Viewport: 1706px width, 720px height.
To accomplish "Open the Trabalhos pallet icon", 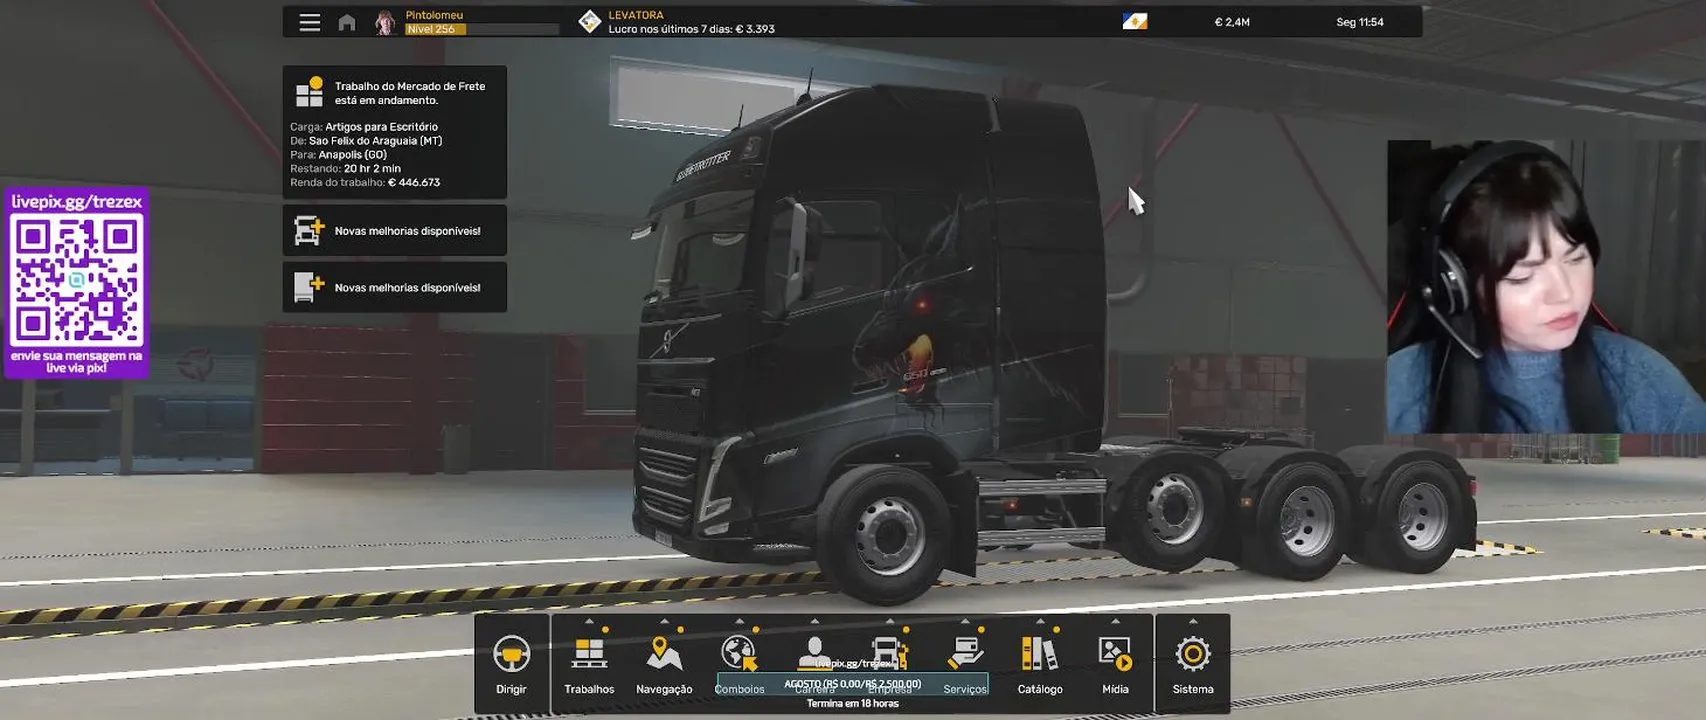I will point(589,653).
